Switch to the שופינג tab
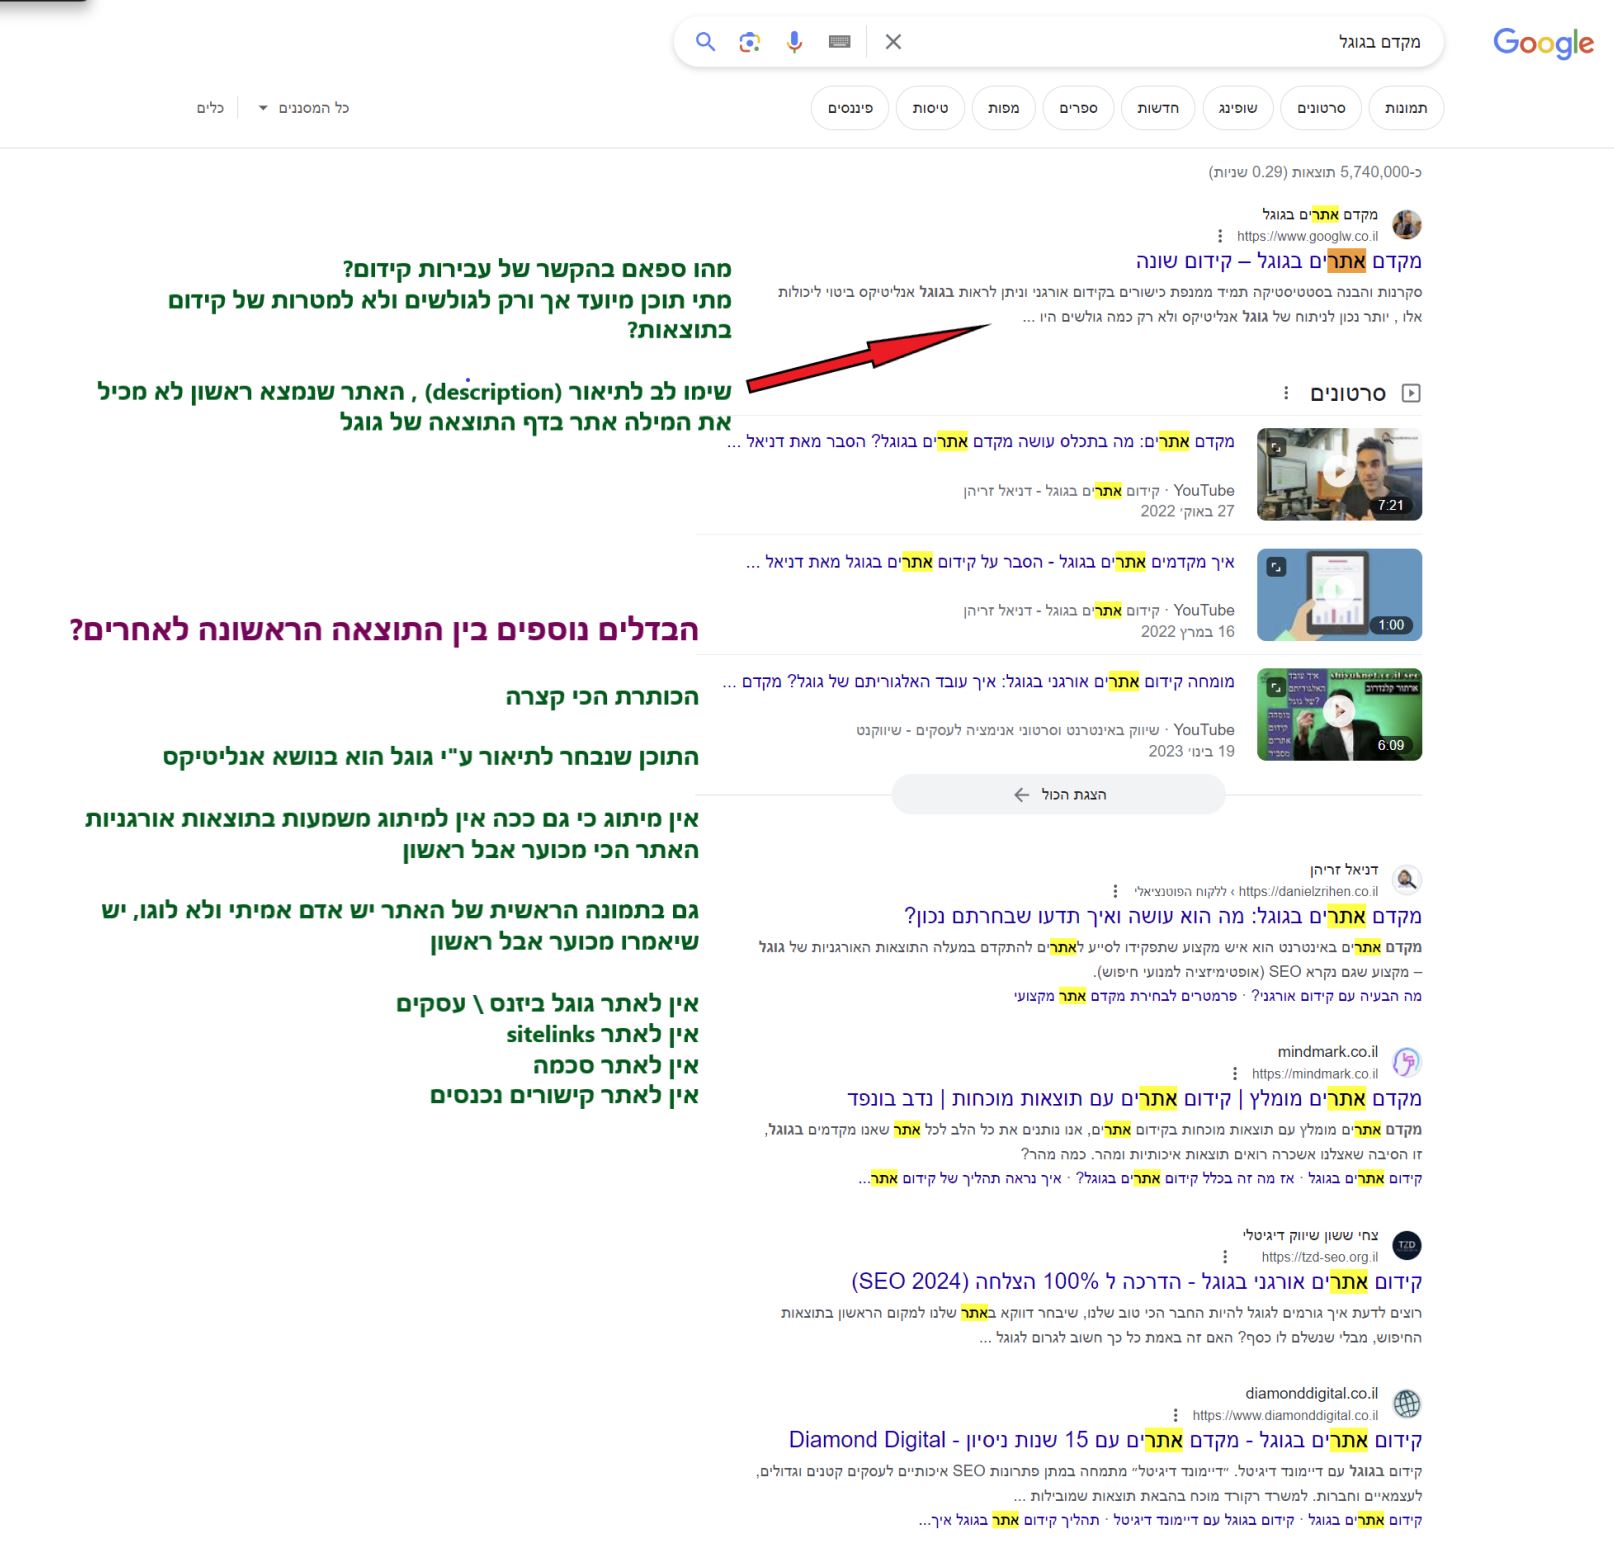1614x1556 pixels. point(1238,108)
